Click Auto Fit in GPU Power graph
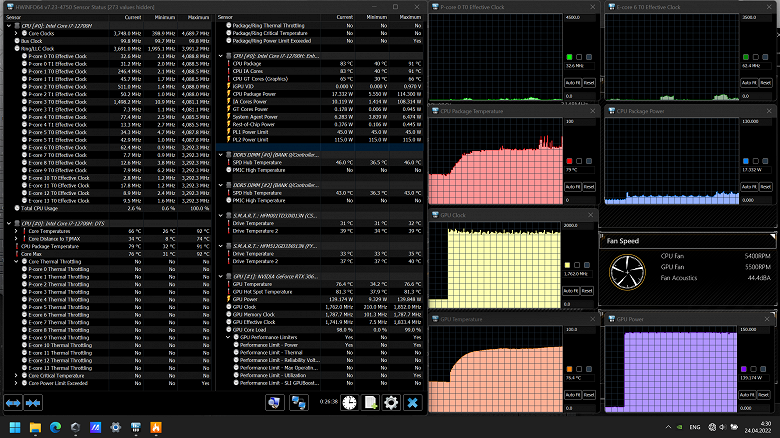Screen dimensions: 780x438 coord(747,395)
